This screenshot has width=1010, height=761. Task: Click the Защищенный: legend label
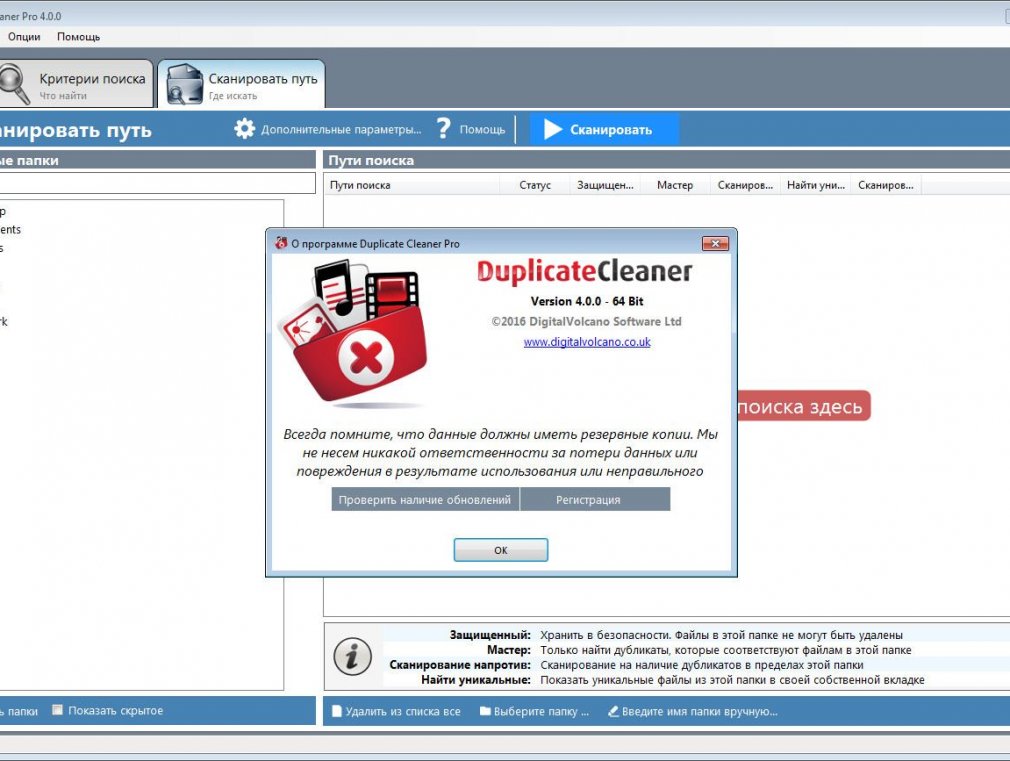pos(490,635)
